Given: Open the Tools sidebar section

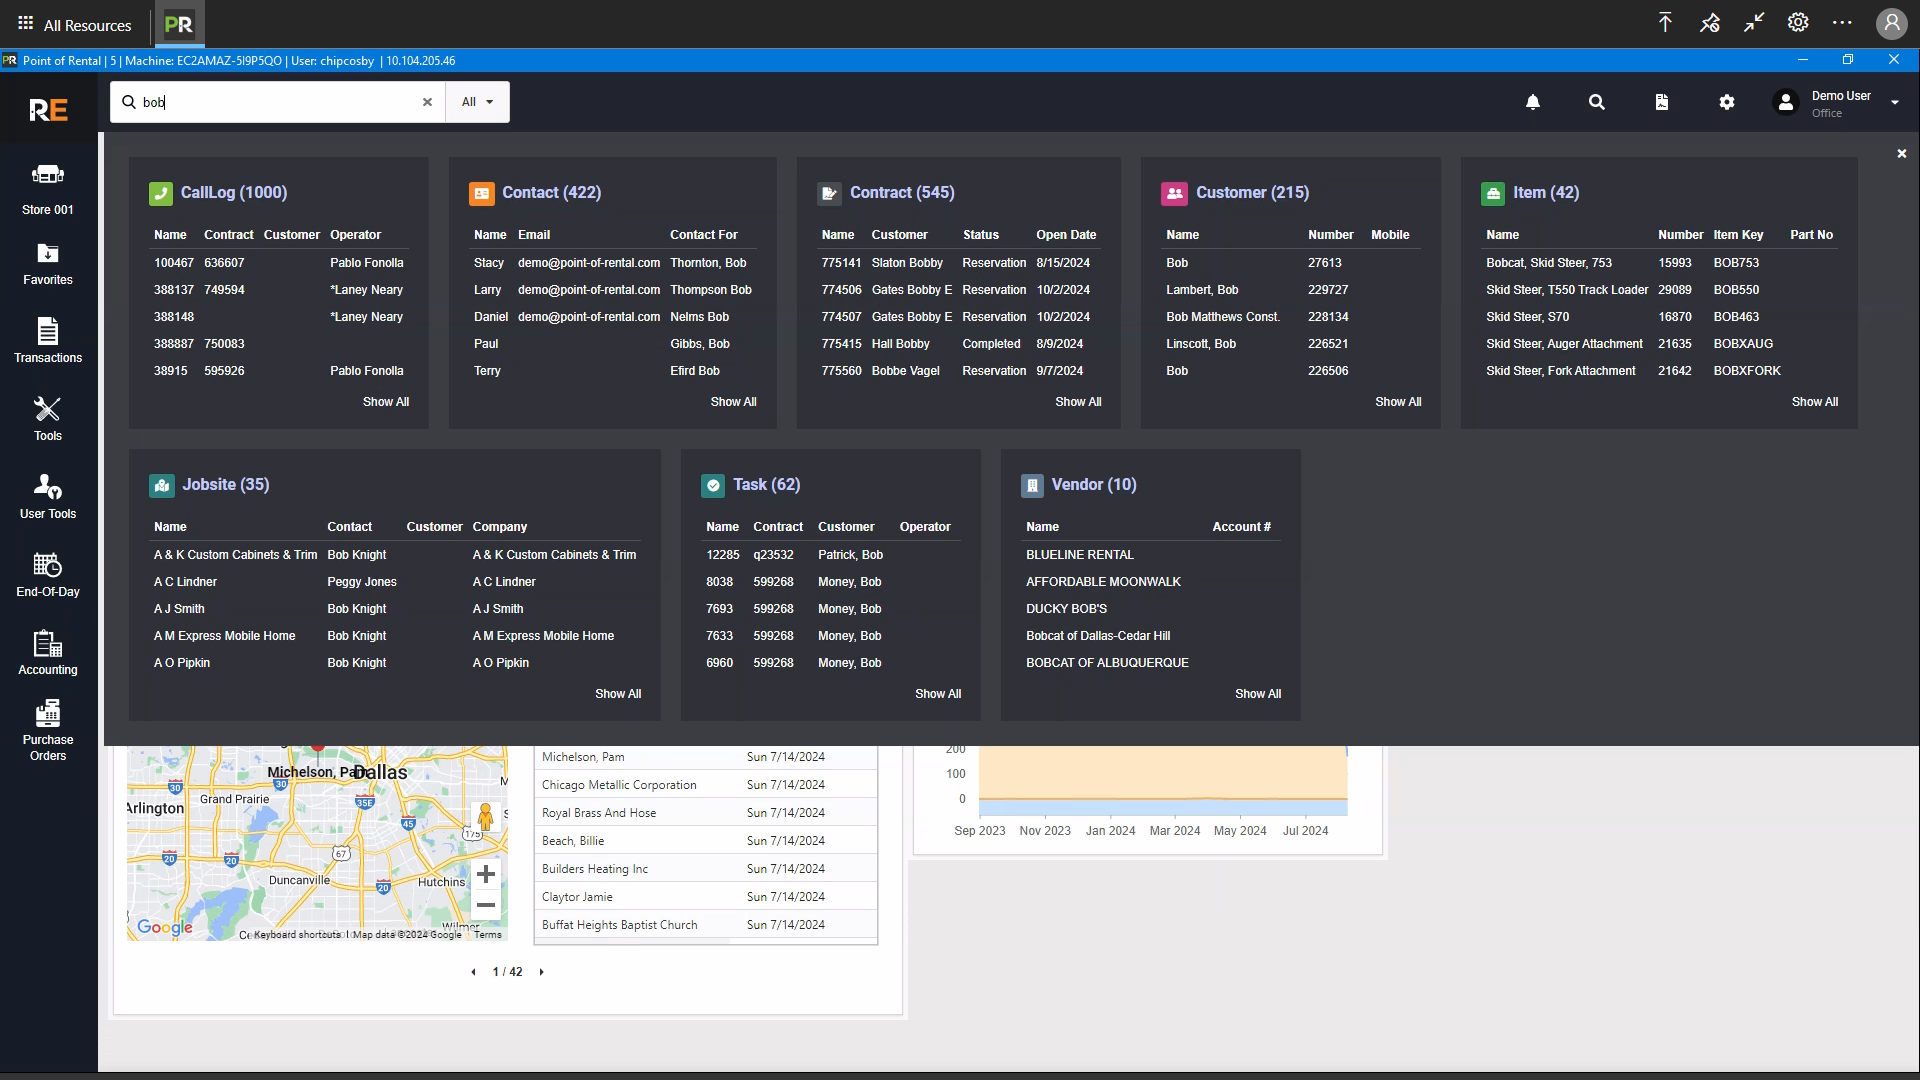Looking at the screenshot, I should [x=48, y=419].
